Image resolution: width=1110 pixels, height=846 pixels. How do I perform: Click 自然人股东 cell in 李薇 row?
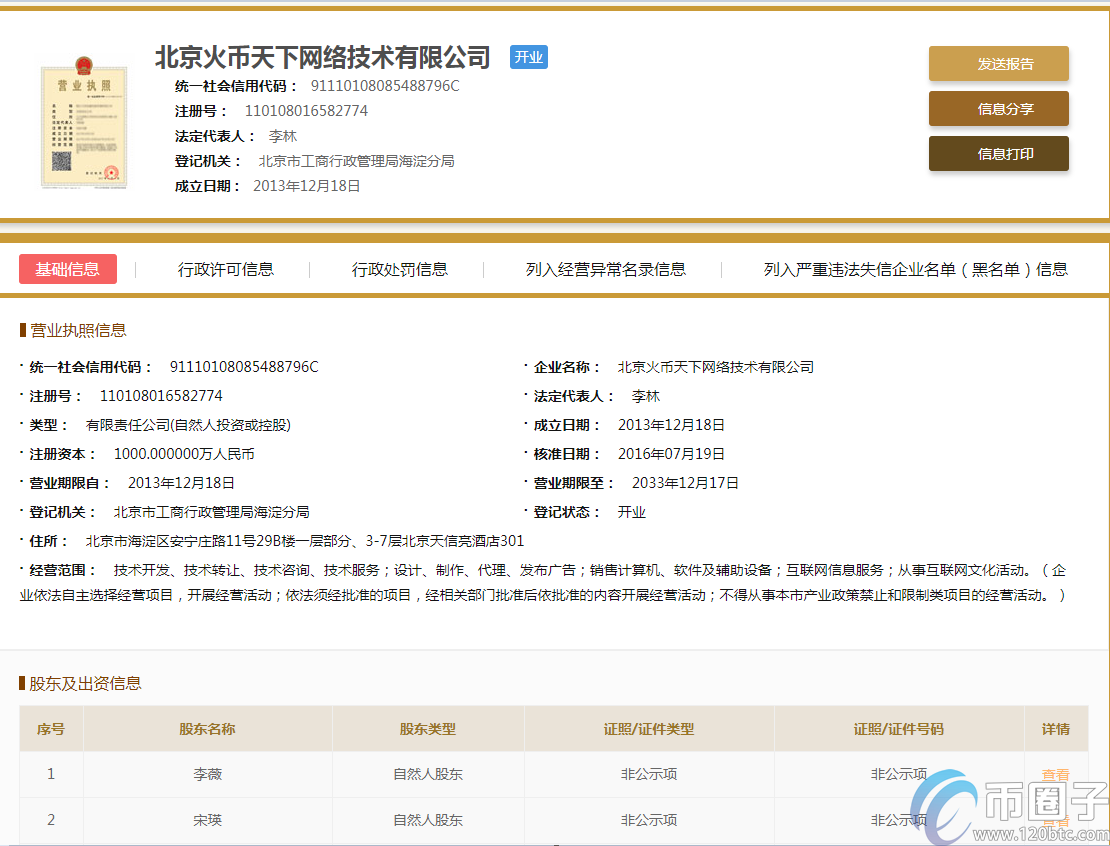pos(428,774)
